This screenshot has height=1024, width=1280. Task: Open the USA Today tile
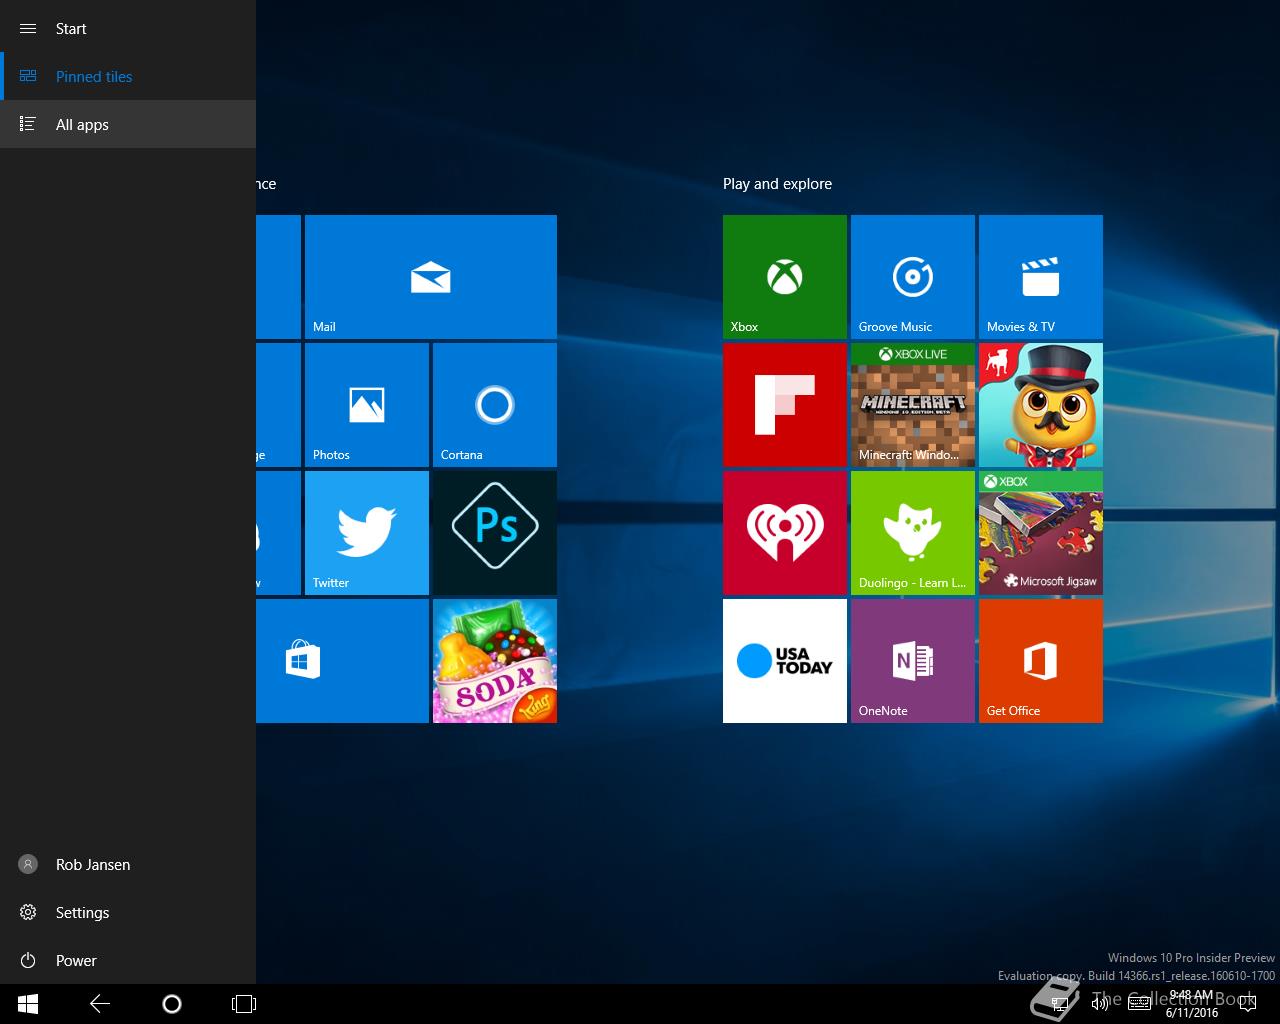pyautogui.click(x=785, y=661)
